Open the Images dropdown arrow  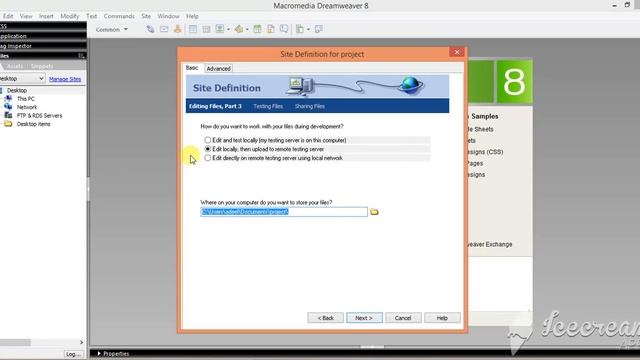point(228,29)
